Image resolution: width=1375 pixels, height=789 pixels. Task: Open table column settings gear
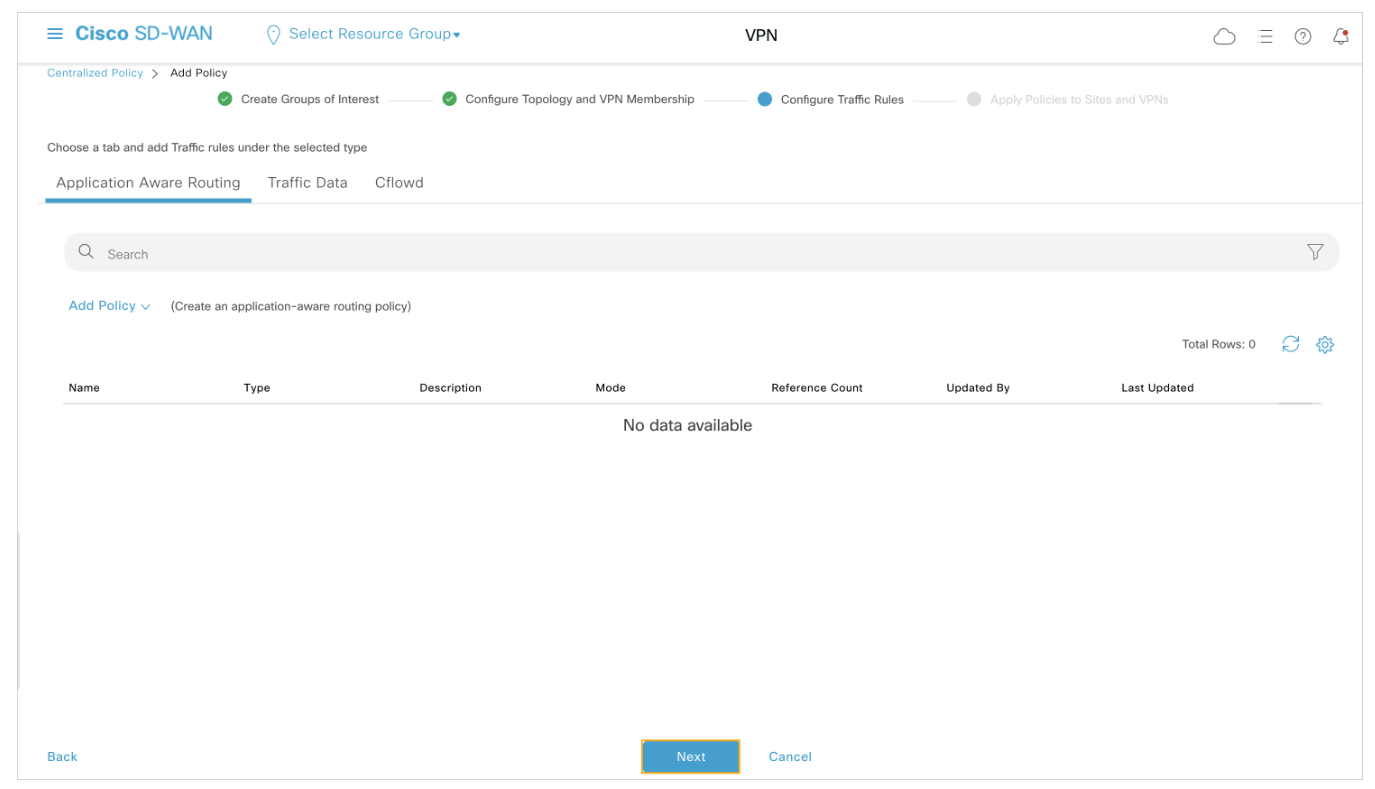[x=1325, y=344]
